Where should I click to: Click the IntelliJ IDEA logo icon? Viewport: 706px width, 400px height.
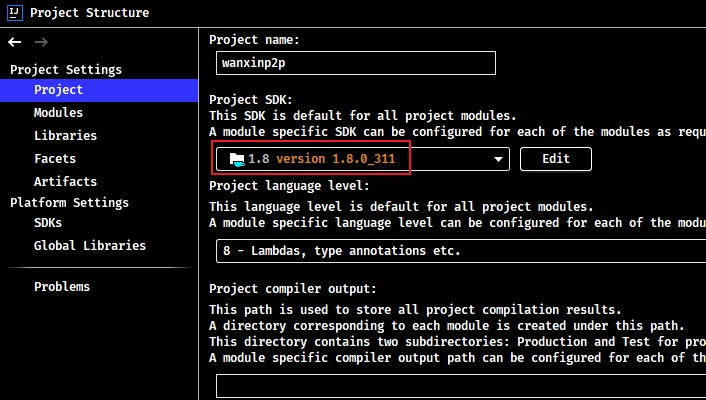coord(15,13)
